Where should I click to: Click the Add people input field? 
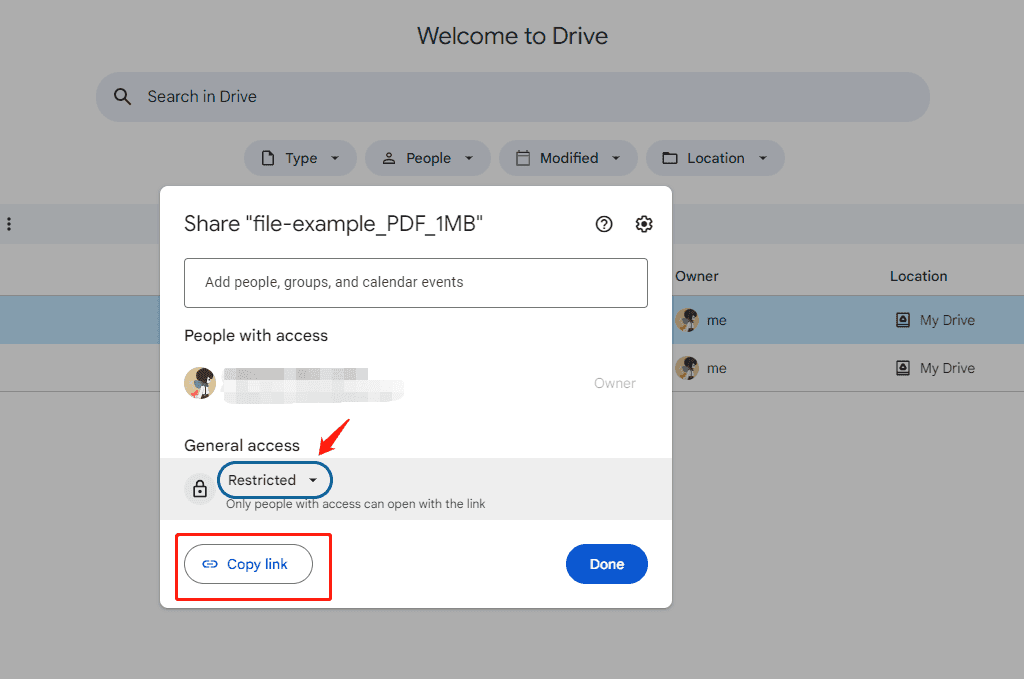(x=416, y=283)
